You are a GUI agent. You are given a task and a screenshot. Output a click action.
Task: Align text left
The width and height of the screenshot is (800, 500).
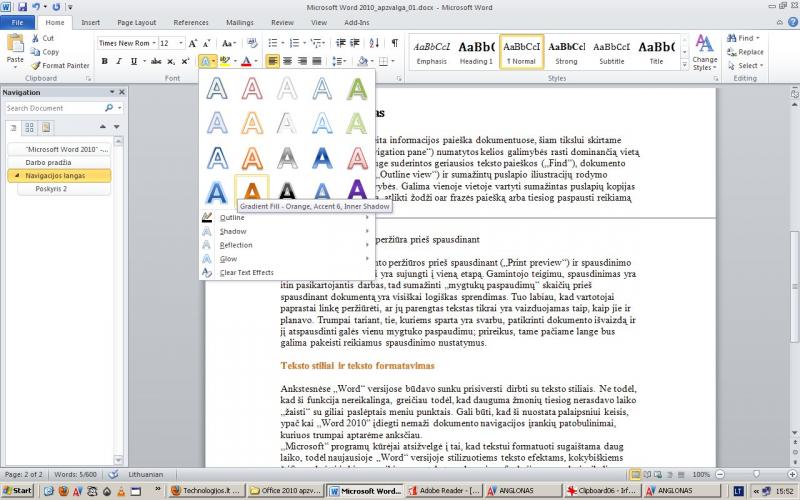pos(273,61)
